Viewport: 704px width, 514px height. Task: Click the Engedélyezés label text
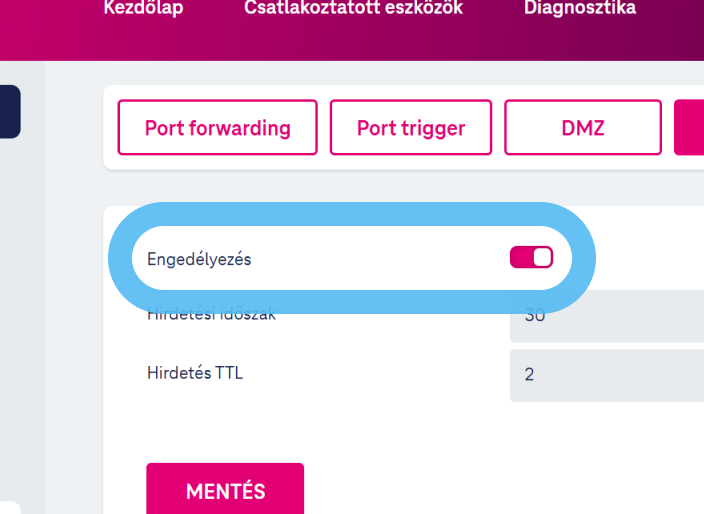click(199, 259)
